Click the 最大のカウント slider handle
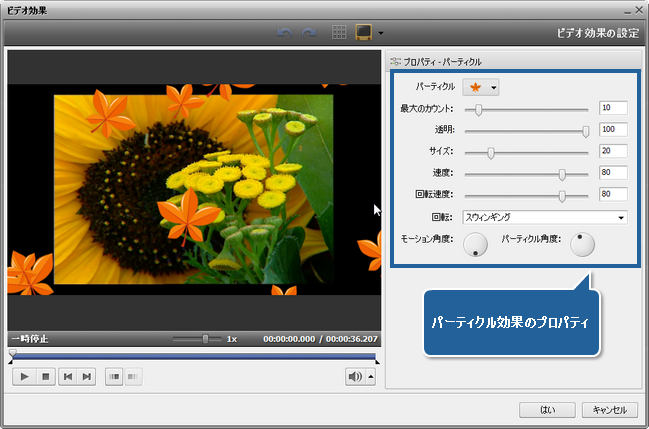Image resolution: width=649 pixels, height=429 pixels. click(479, 108)
